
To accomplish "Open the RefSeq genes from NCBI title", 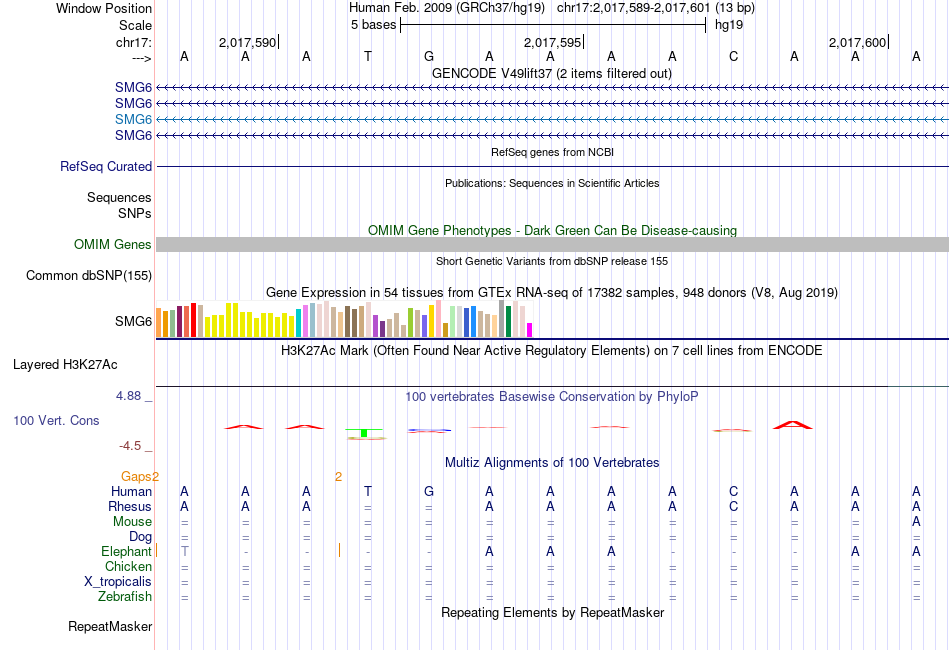I will [x=552, y=153].
